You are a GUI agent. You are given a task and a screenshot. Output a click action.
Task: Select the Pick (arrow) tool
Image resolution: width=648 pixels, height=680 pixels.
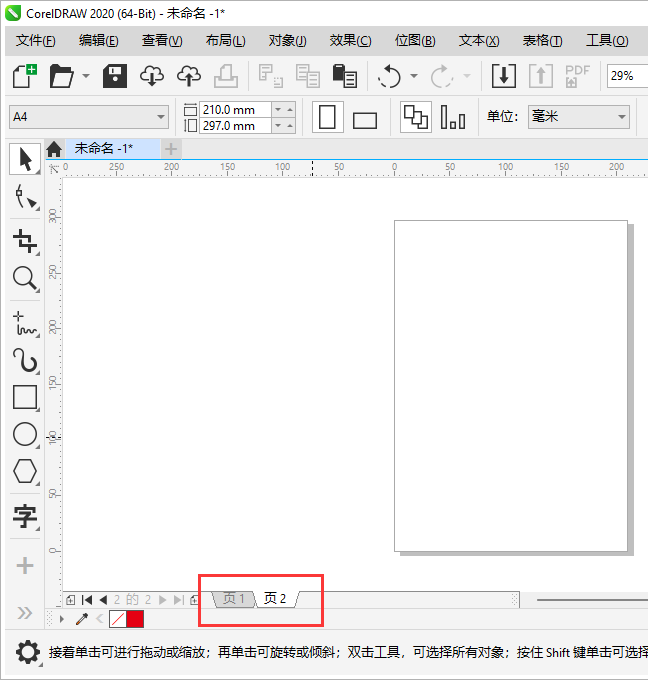pyautogui.click(x=25, y=158)
